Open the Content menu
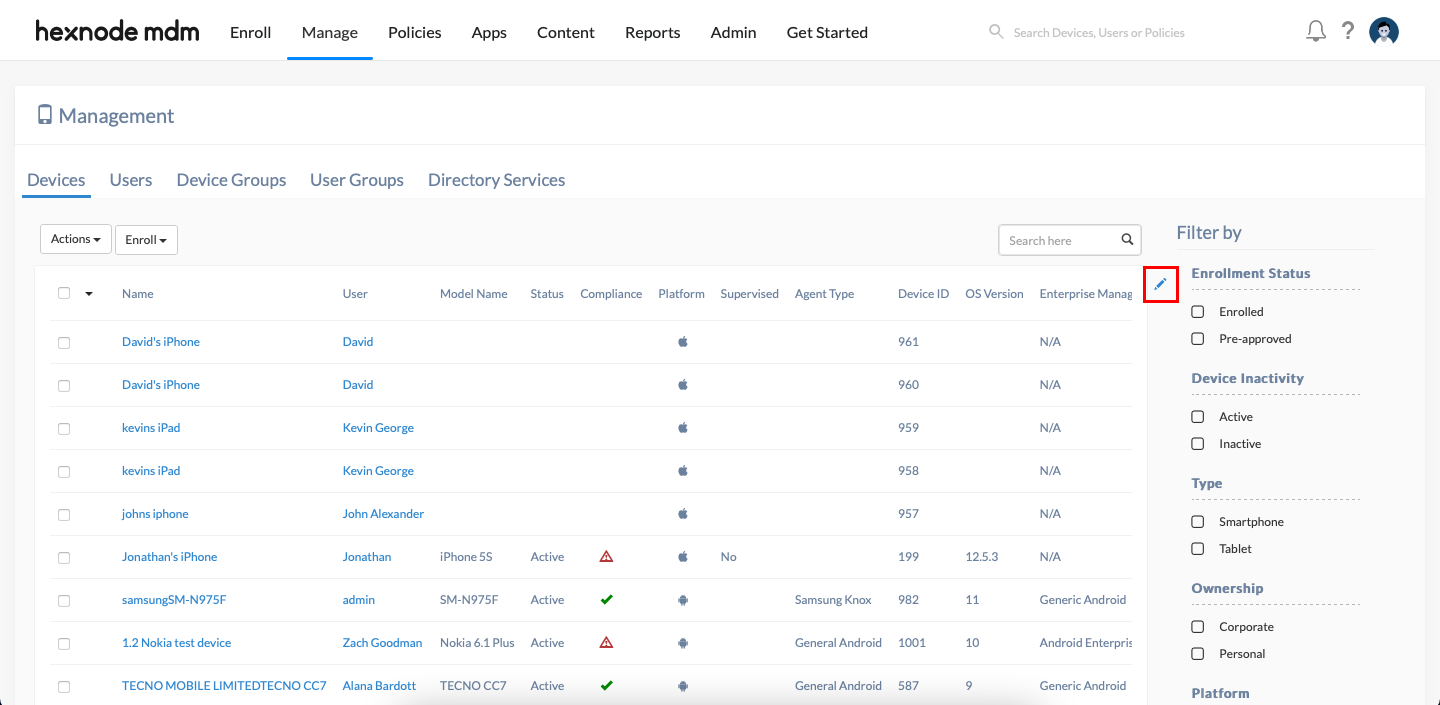 (566, 32)
